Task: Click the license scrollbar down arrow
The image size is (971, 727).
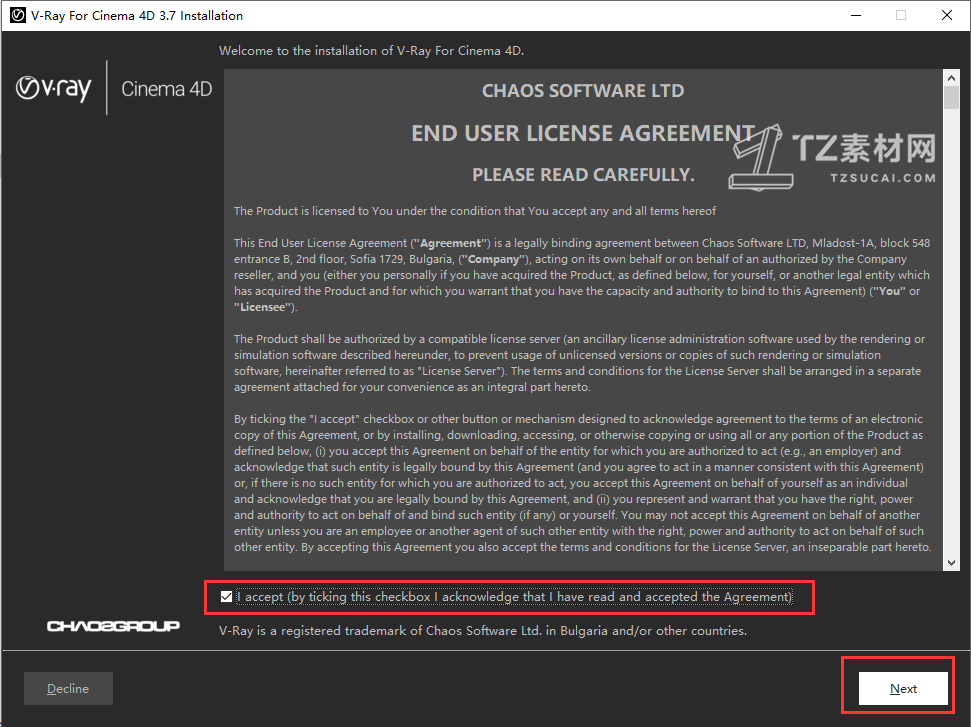Action: tap(951, 562)
